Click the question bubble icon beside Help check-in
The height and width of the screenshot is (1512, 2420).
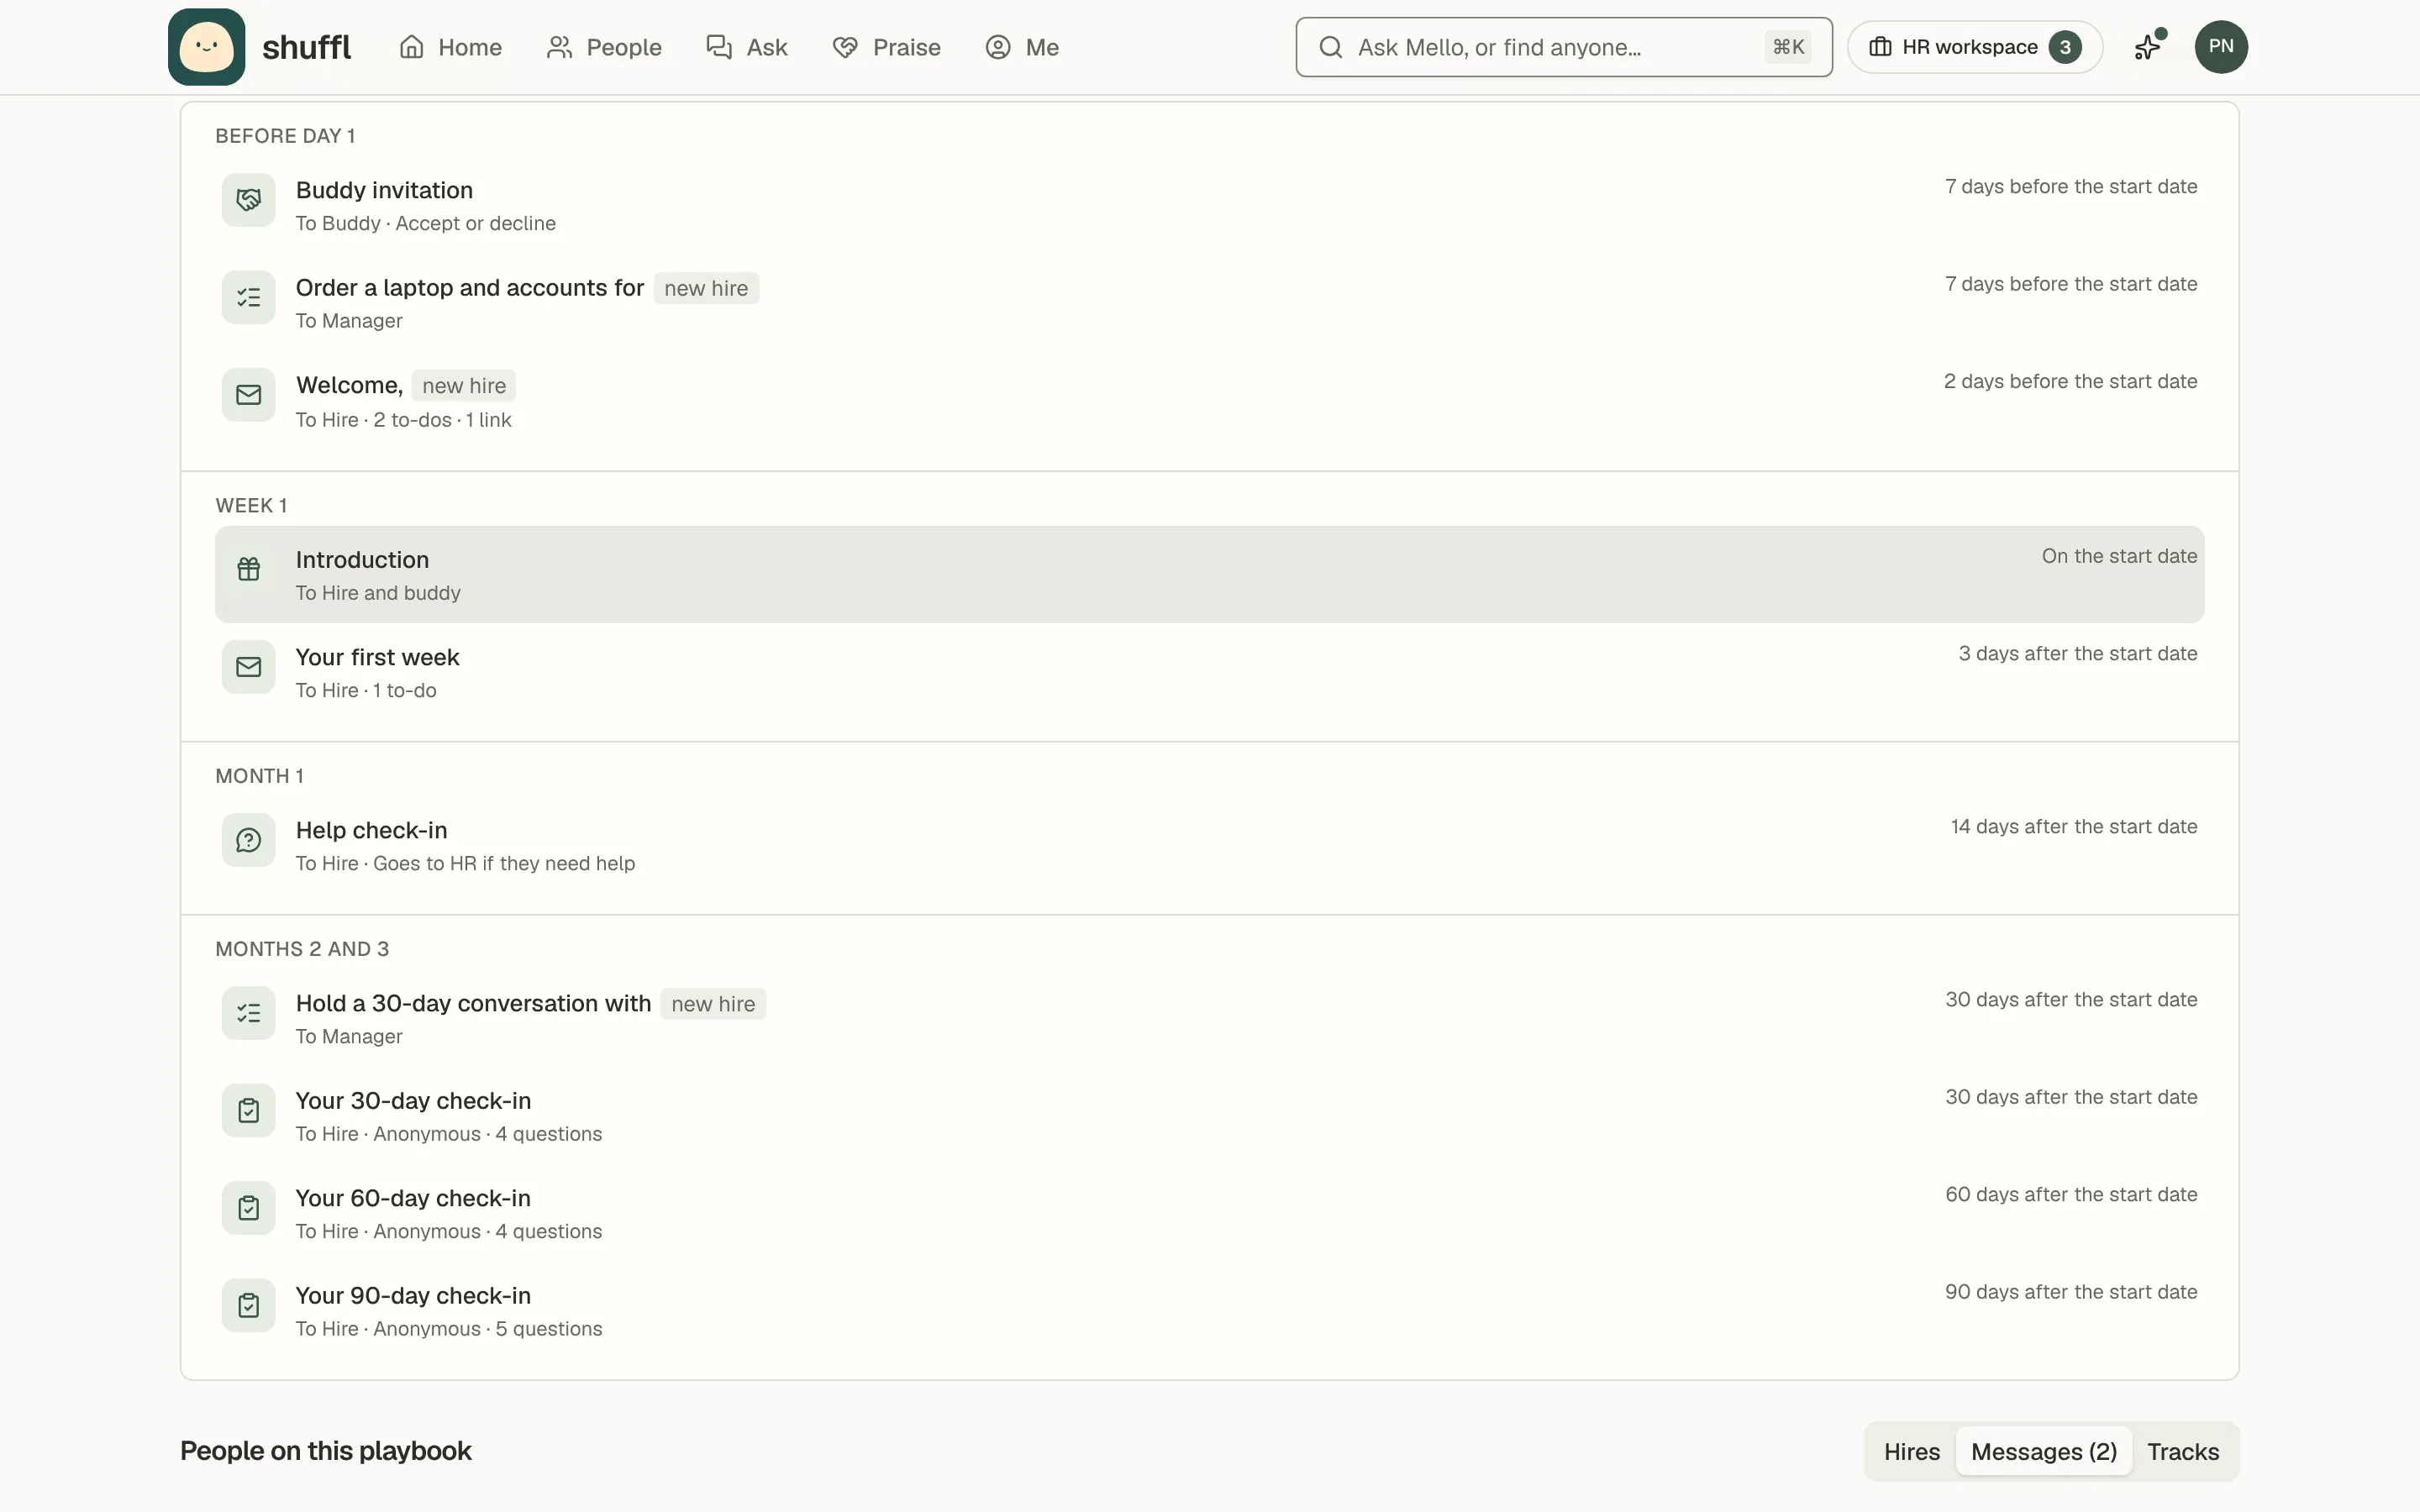(x=249, y=840)
